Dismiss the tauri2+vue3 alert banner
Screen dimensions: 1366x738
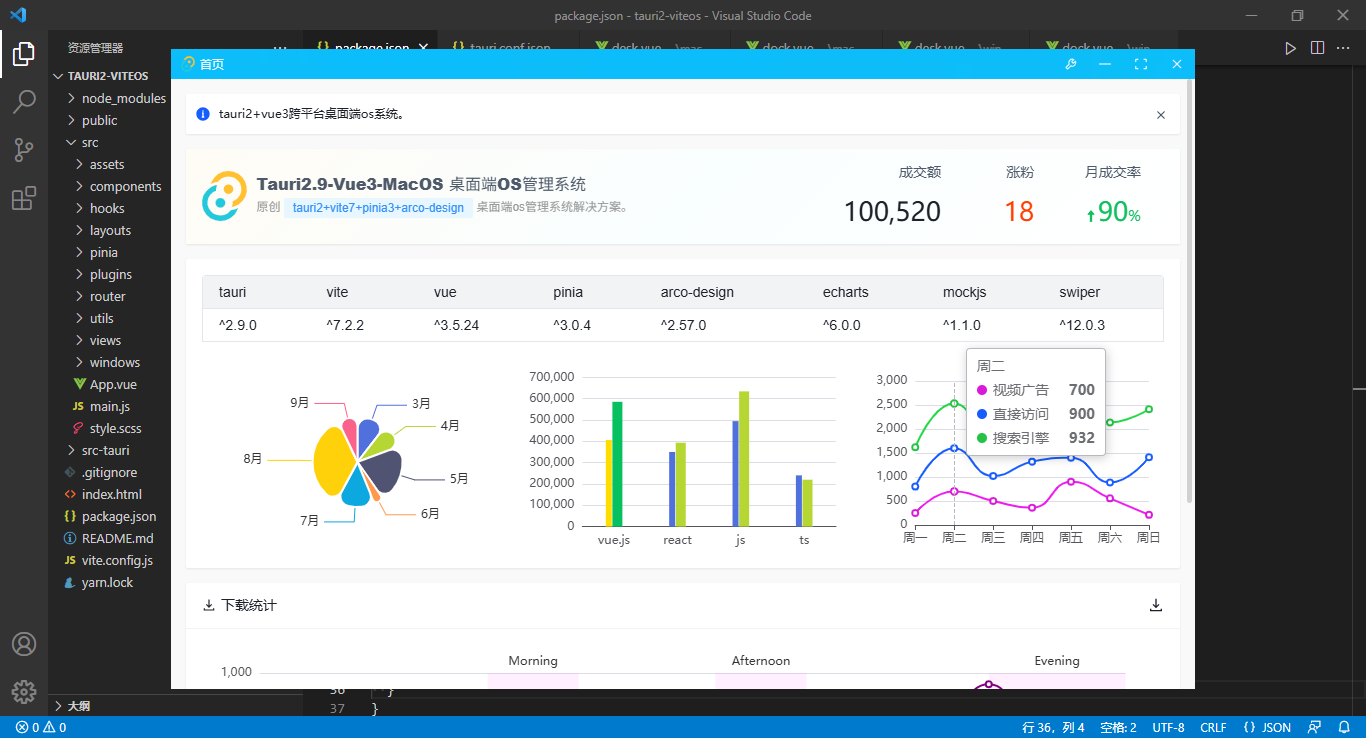1161,115
